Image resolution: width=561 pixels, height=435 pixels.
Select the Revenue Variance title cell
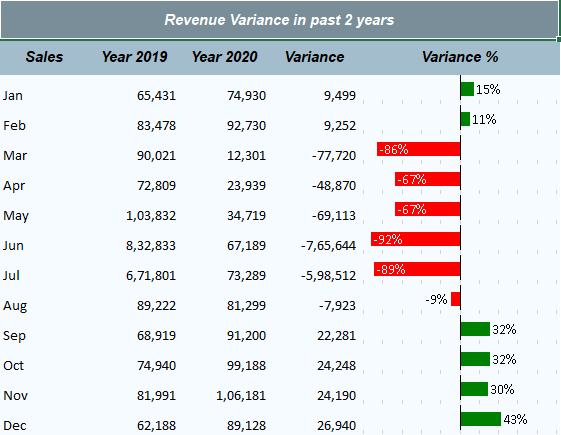[279, 20]
